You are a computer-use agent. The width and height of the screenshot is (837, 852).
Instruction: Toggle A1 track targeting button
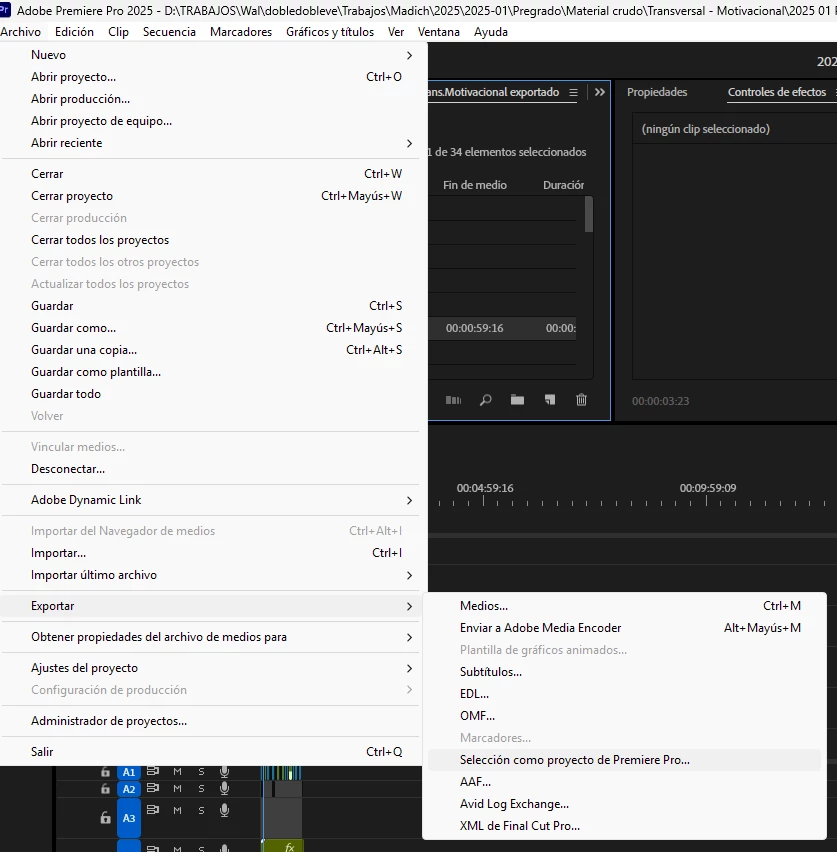pyautogui.click(x=129, y=772)
